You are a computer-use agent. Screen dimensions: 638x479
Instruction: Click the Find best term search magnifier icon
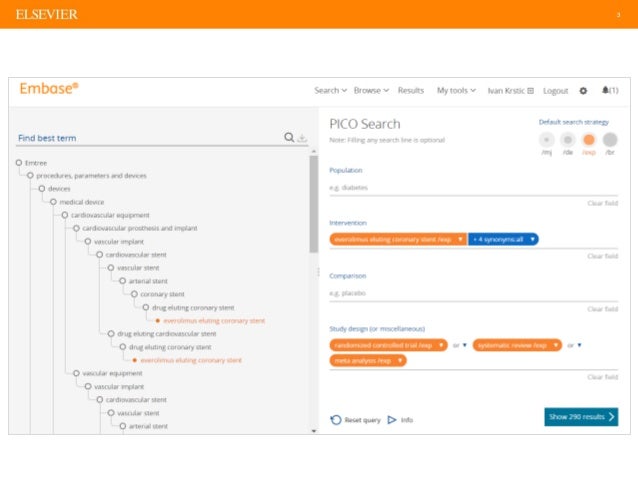click(289, 138)
